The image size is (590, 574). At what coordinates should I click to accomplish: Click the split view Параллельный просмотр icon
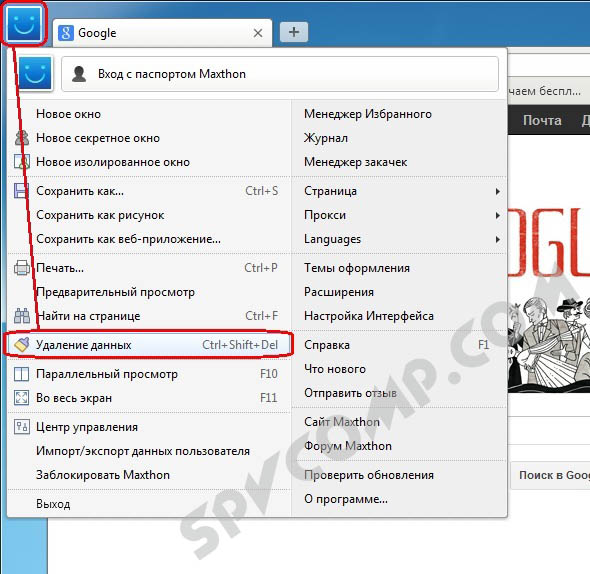point(21,374)
